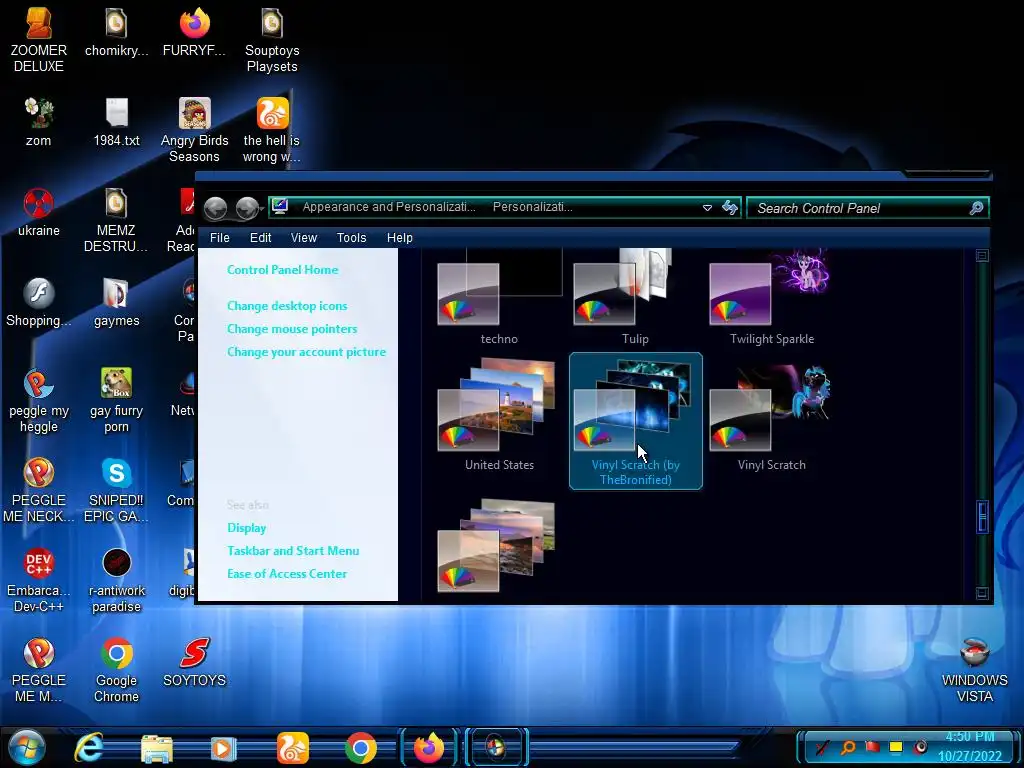Open Taskbar and Start Menu link
The width and height of the screenshot is (1024, 768).
coord(293,551)
